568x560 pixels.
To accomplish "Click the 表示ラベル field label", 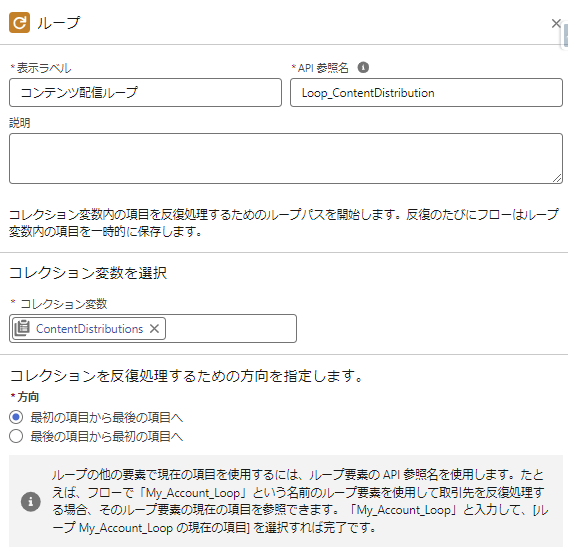I will [x=41, y=68].
